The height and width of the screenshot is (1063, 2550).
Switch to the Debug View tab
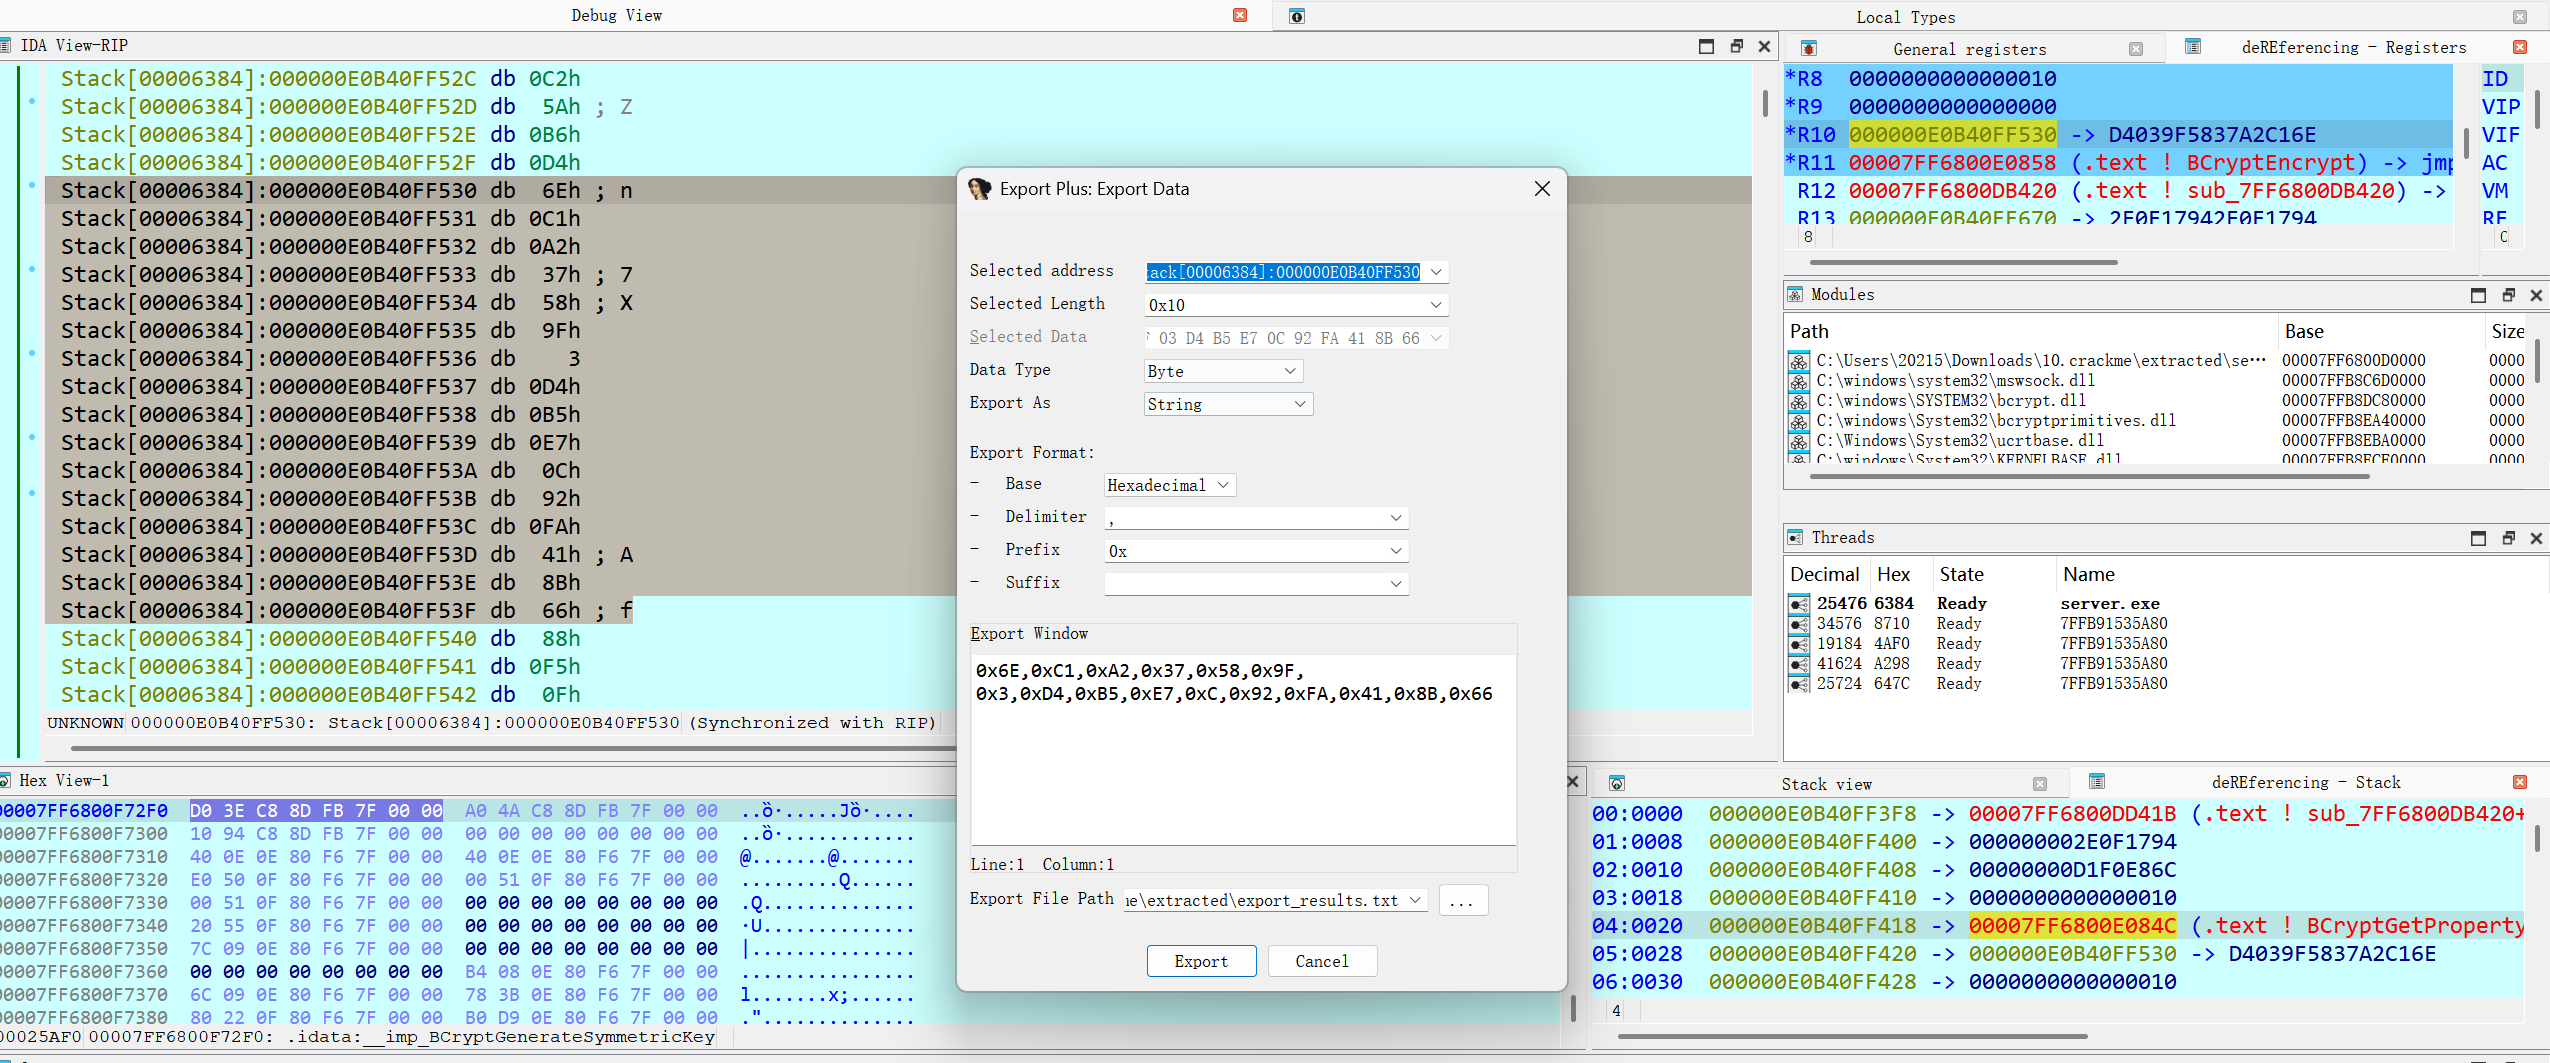coord(616,15)
